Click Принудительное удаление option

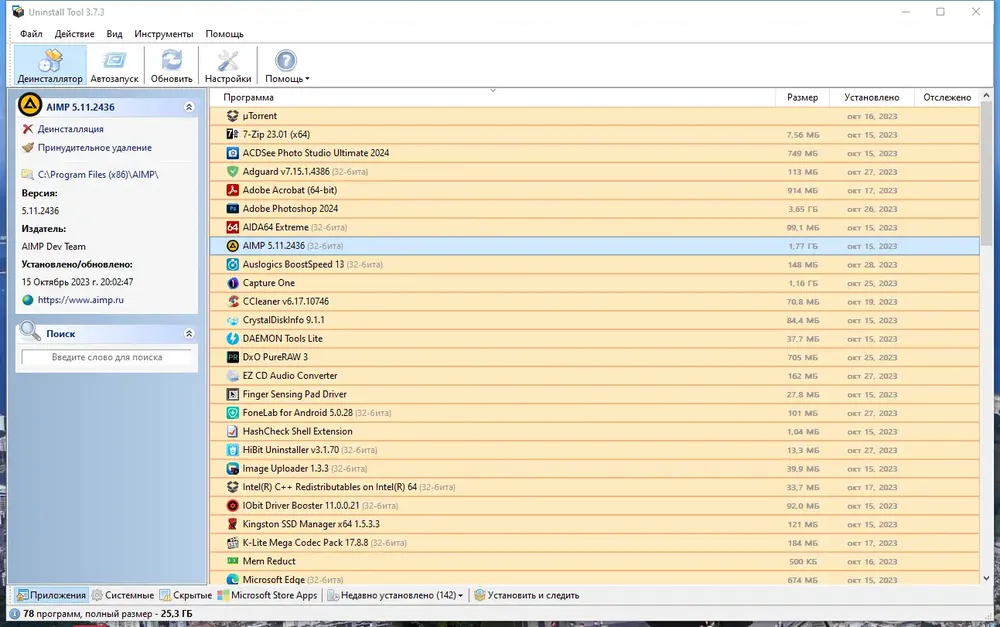[94, 147]
